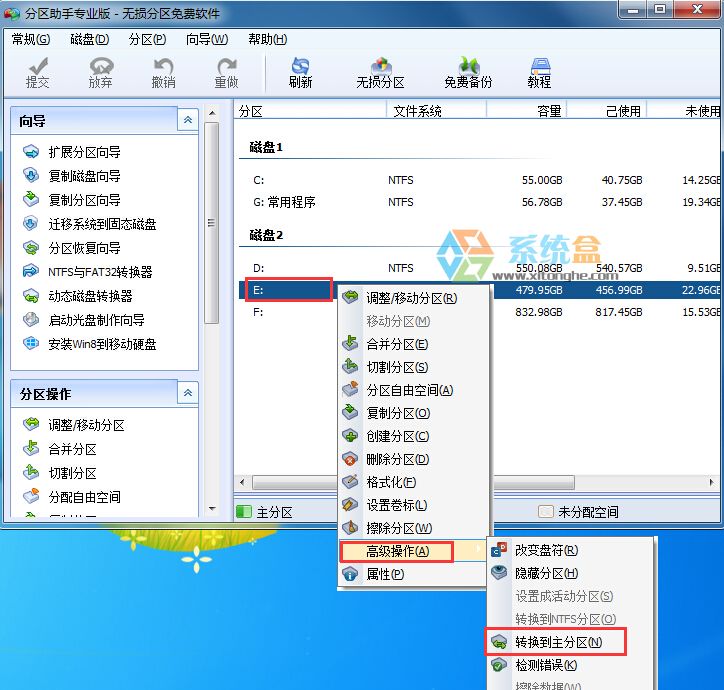Image resolution: width=724 pixels, height=690 pixels.
Task: Choose 切割分区(S) in context menu
Action: 413,367
